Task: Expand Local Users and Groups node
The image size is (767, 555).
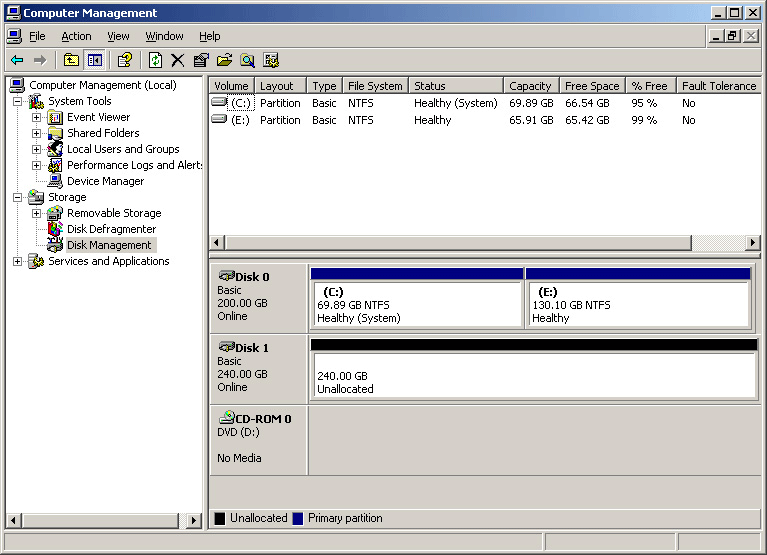Action: click(36, 150)
